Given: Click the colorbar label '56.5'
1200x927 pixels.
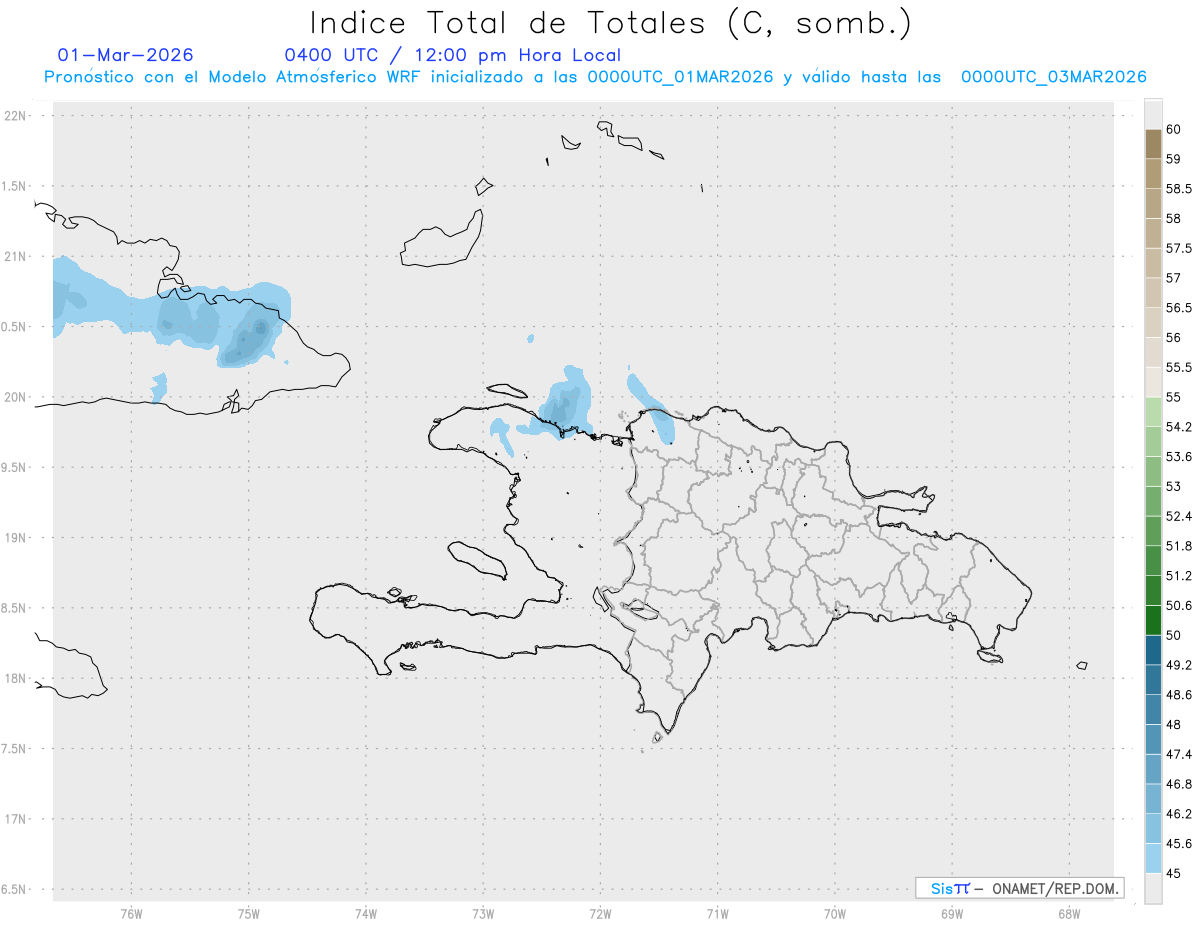Looking at the screenshot, I should (1179, 307).
